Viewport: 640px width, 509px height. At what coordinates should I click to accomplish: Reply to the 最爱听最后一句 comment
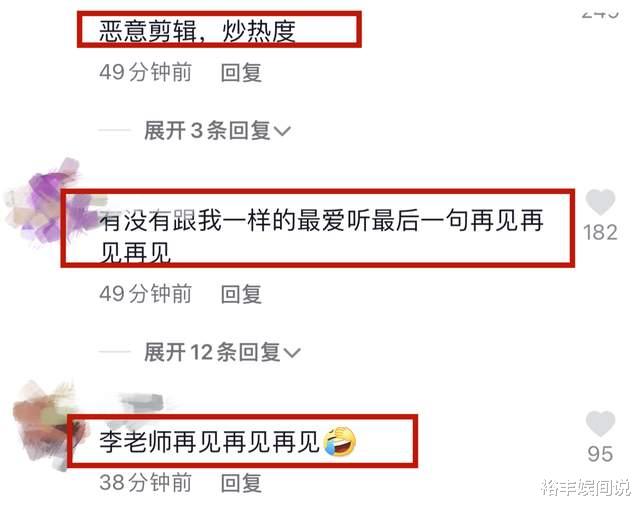(x=241, y=294)
